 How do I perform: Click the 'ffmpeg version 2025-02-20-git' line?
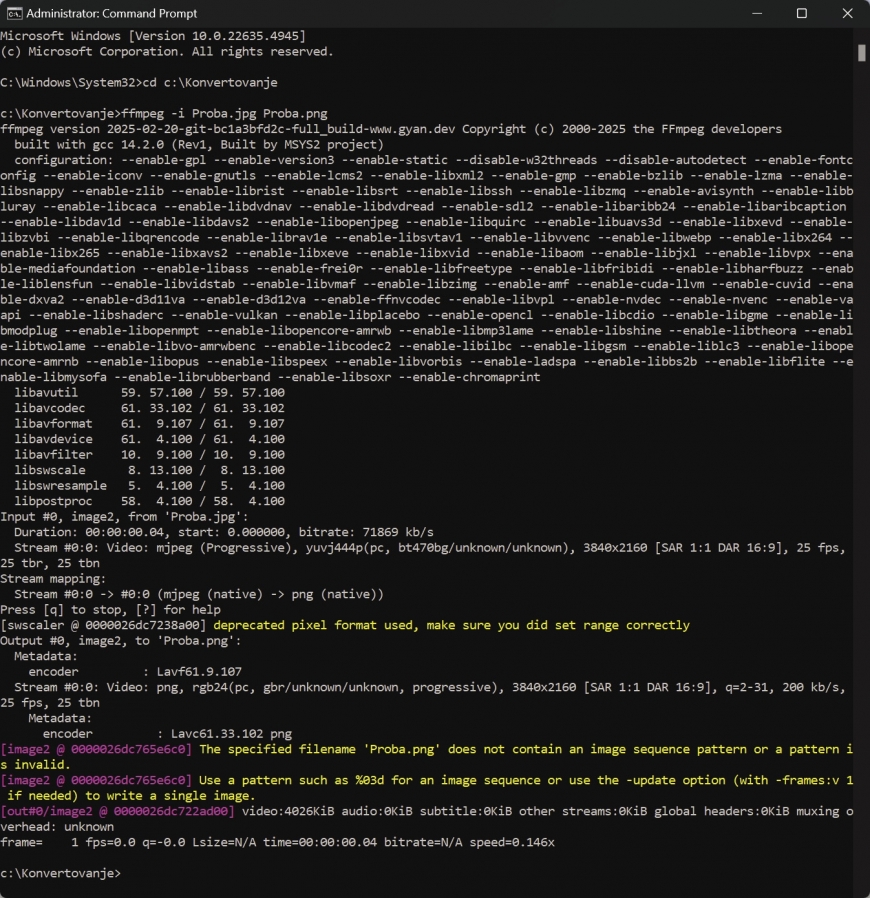click(x=391, y=129)
